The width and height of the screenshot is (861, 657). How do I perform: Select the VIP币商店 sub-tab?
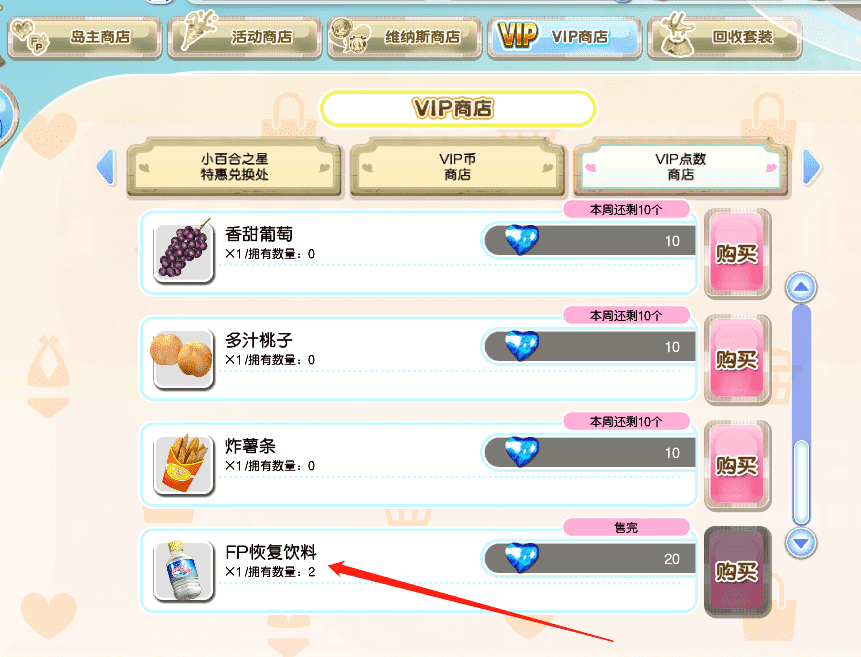(458, 167)
